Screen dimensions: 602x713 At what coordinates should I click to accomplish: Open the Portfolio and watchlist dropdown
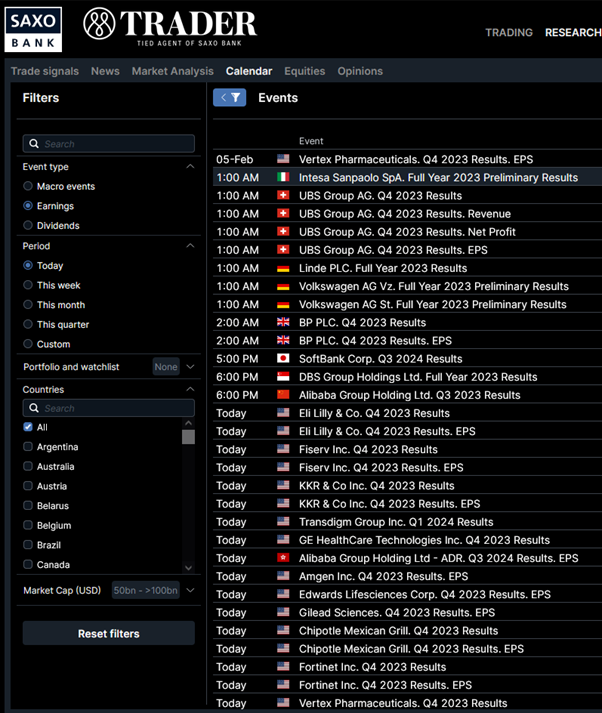tap(191, 367)
